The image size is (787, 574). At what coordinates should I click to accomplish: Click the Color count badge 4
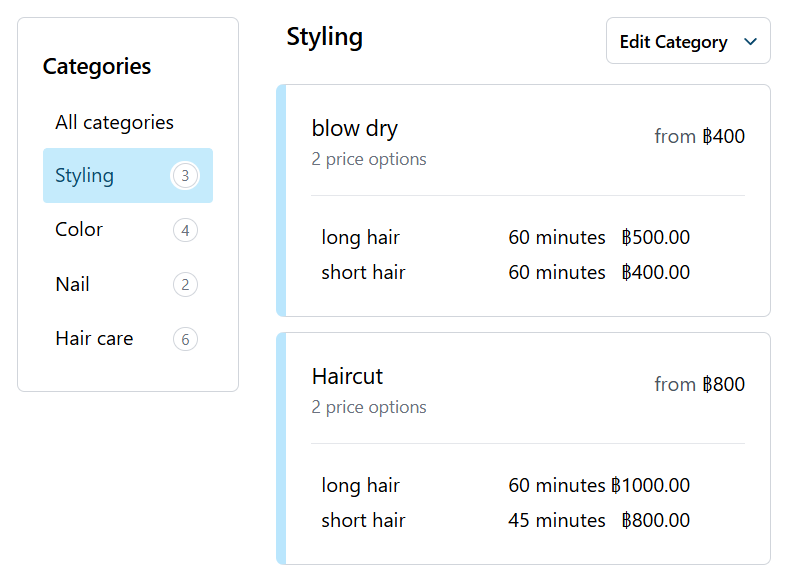click(185, 231)
